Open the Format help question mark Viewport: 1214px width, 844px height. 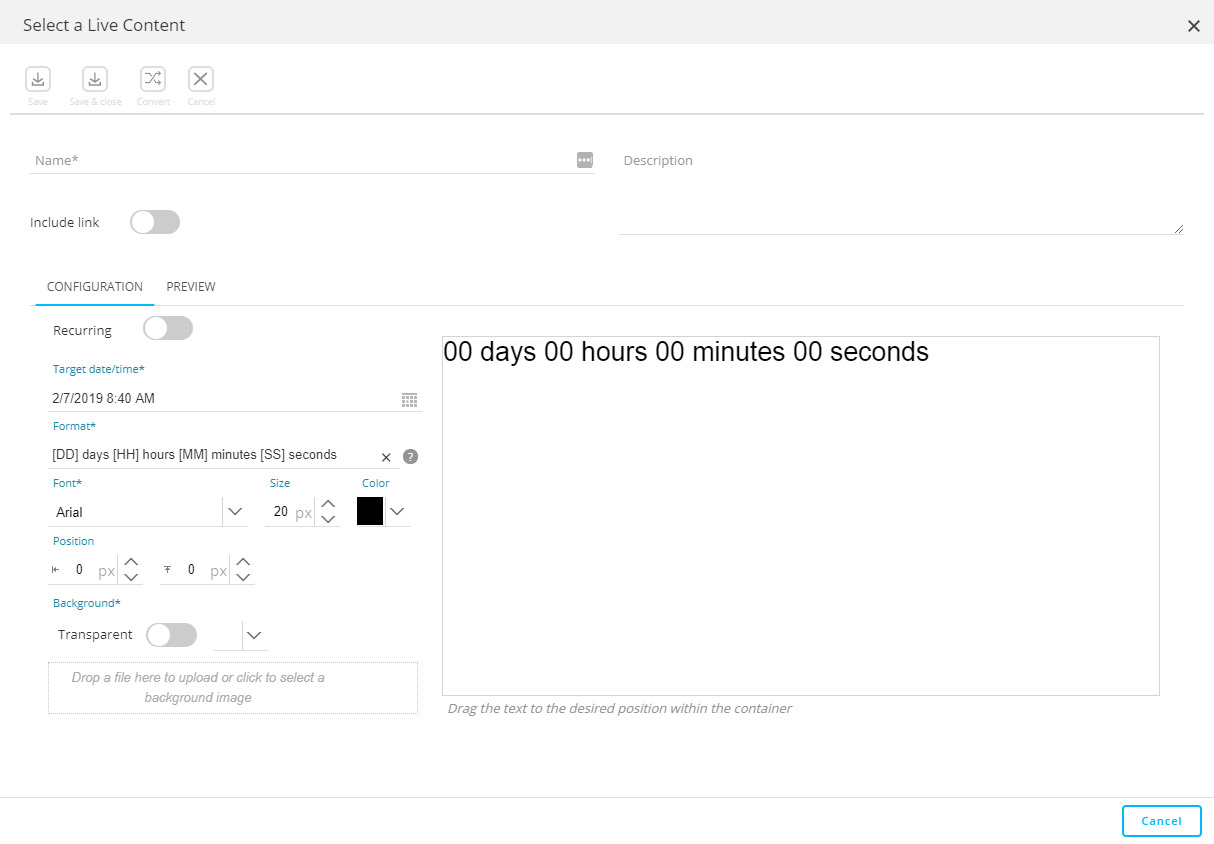coord(410,457)
